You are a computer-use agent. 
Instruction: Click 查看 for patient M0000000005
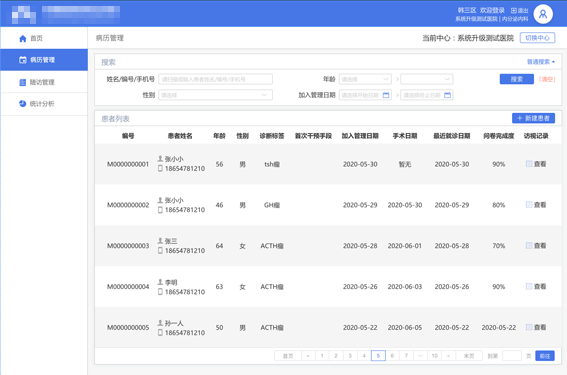[x=540, y=328]
